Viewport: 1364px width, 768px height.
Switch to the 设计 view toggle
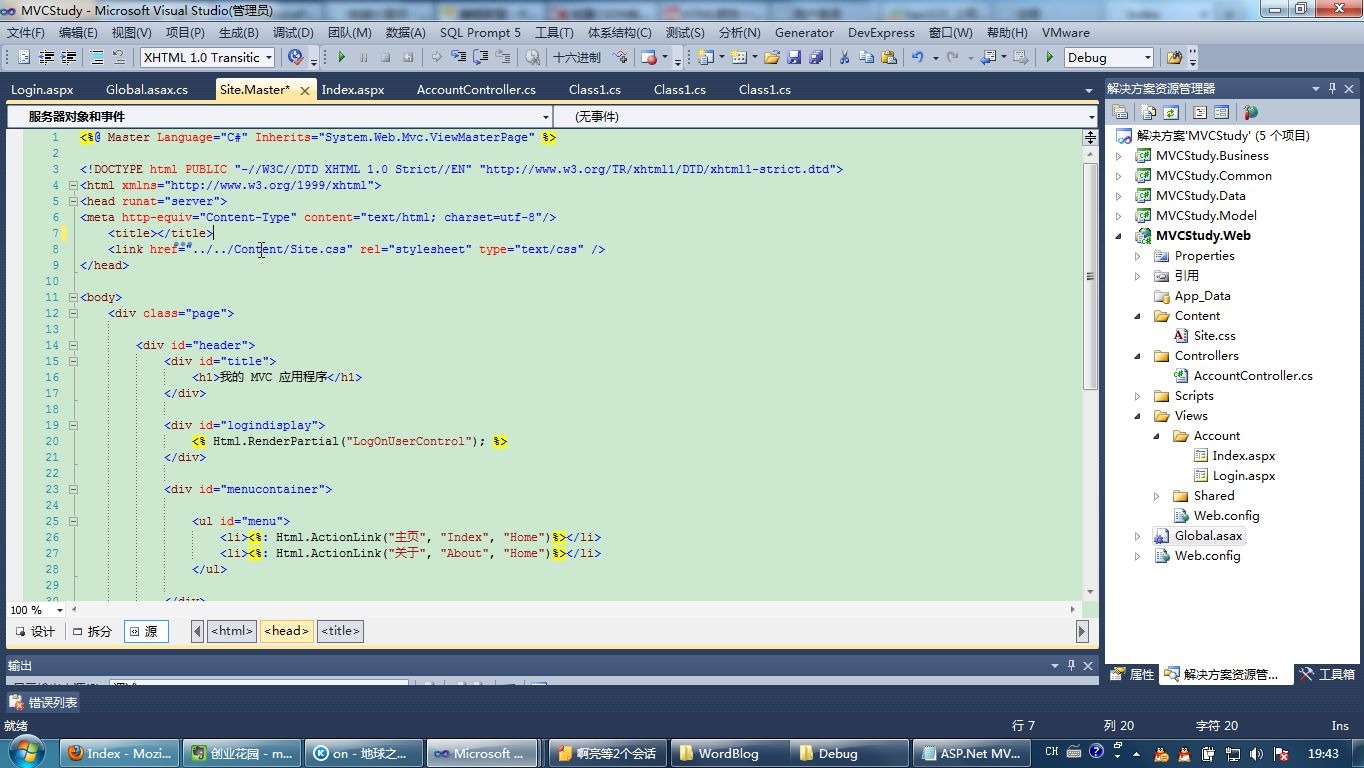point(40,631)
